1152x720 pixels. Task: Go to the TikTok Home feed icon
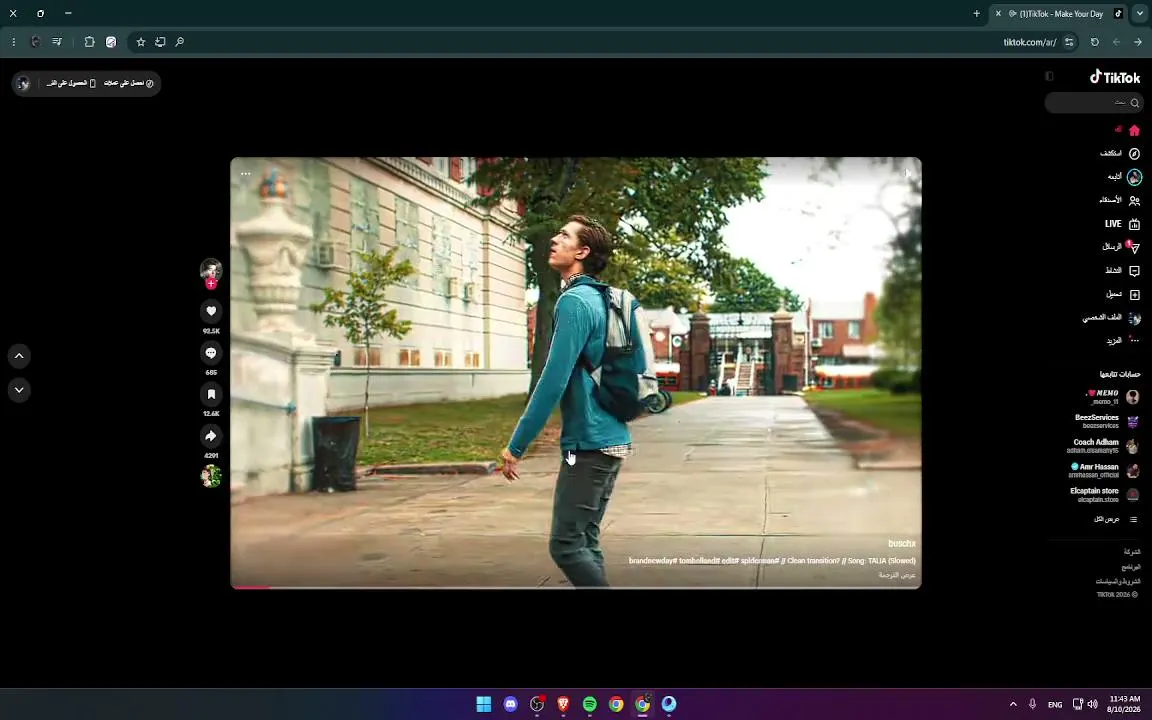[1134, 130]
